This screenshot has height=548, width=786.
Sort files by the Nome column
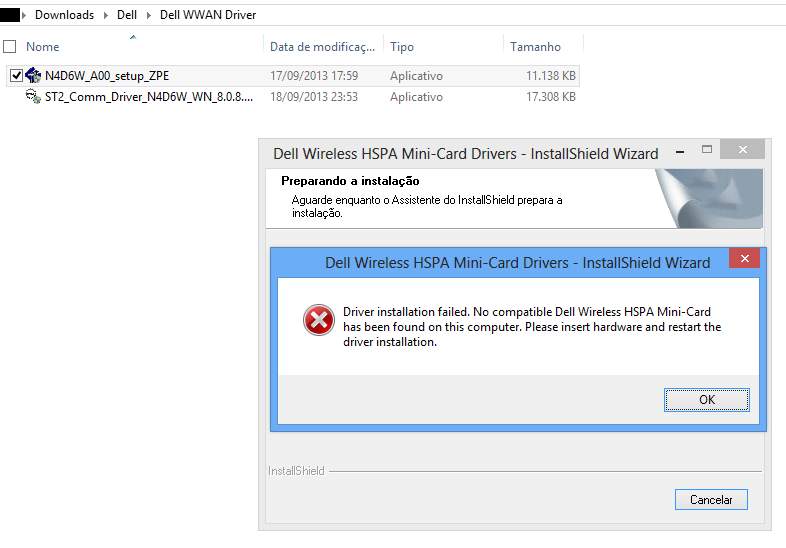pos(43,47)
